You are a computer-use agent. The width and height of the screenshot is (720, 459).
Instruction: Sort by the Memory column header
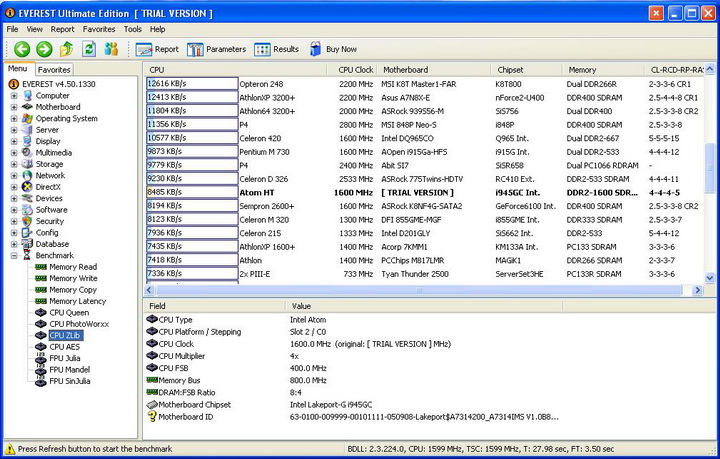tap(603, 70)
